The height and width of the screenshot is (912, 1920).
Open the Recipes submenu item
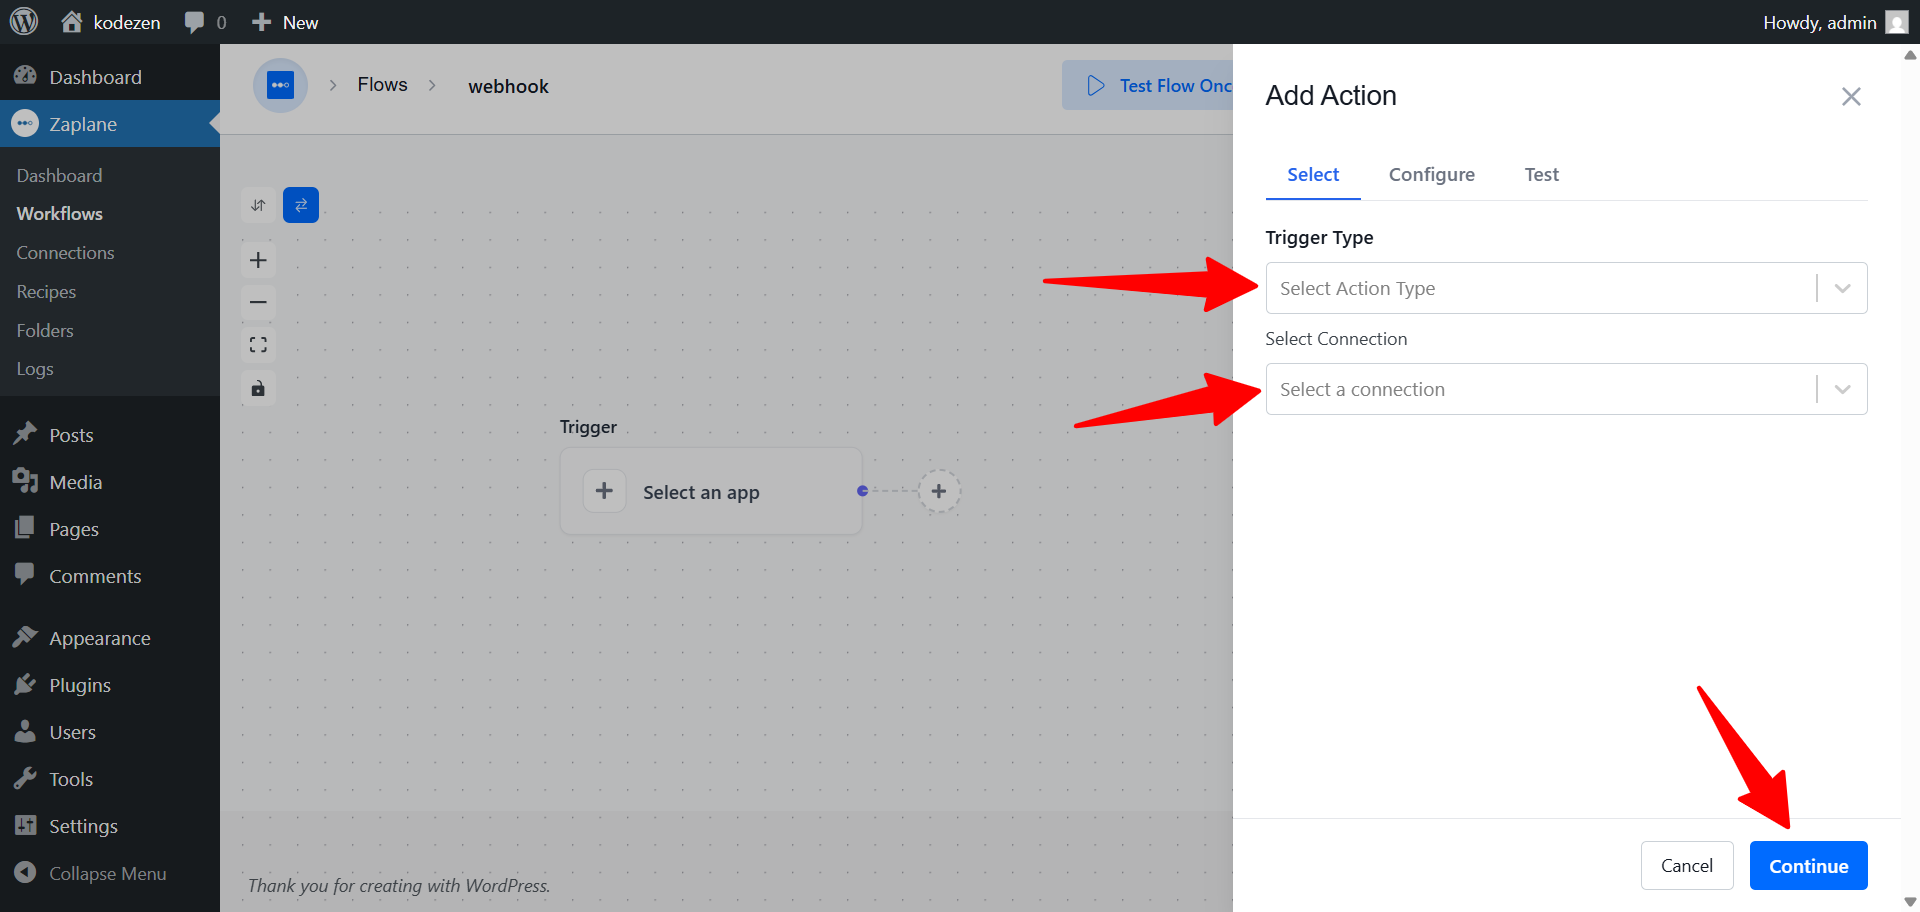(x=46, y=291)
